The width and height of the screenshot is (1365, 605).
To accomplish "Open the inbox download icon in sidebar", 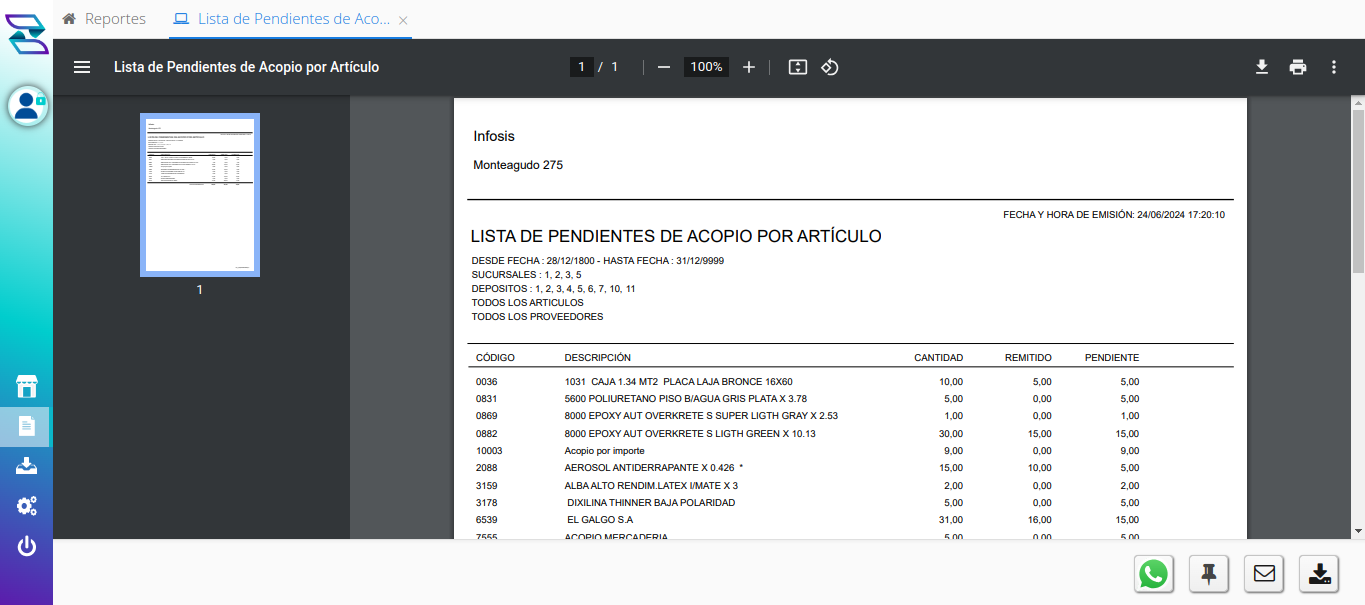I will coord(27,466).
